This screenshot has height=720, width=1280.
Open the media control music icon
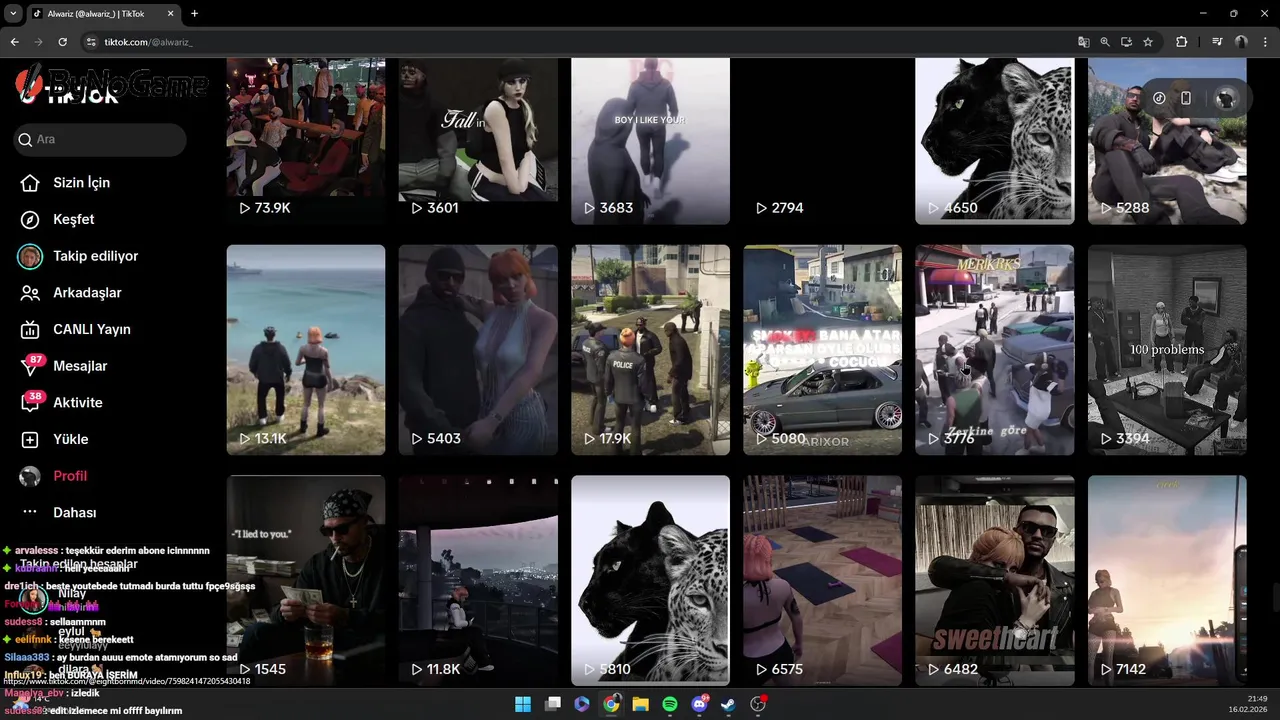click(x=1217, y=42)
